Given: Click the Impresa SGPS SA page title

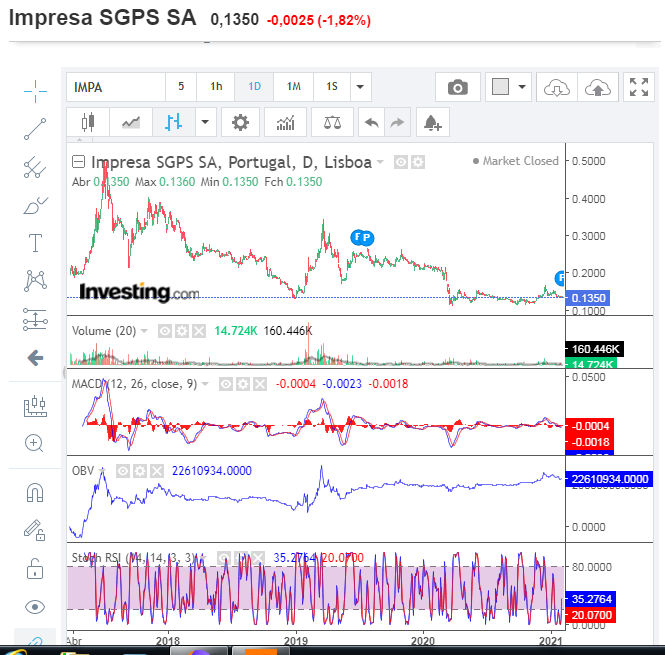Looking at the screenshot, I should point(102,18).
